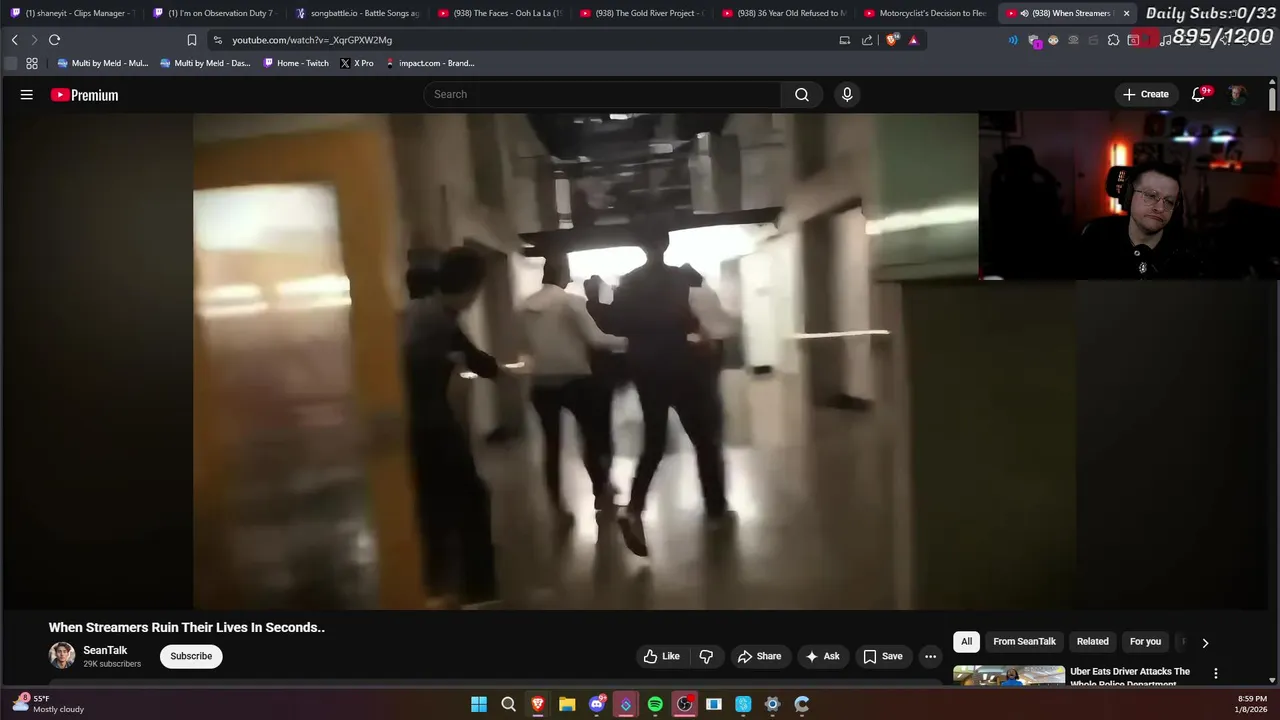
Task: Like the SeanTalk video
Action: (661, 656)
